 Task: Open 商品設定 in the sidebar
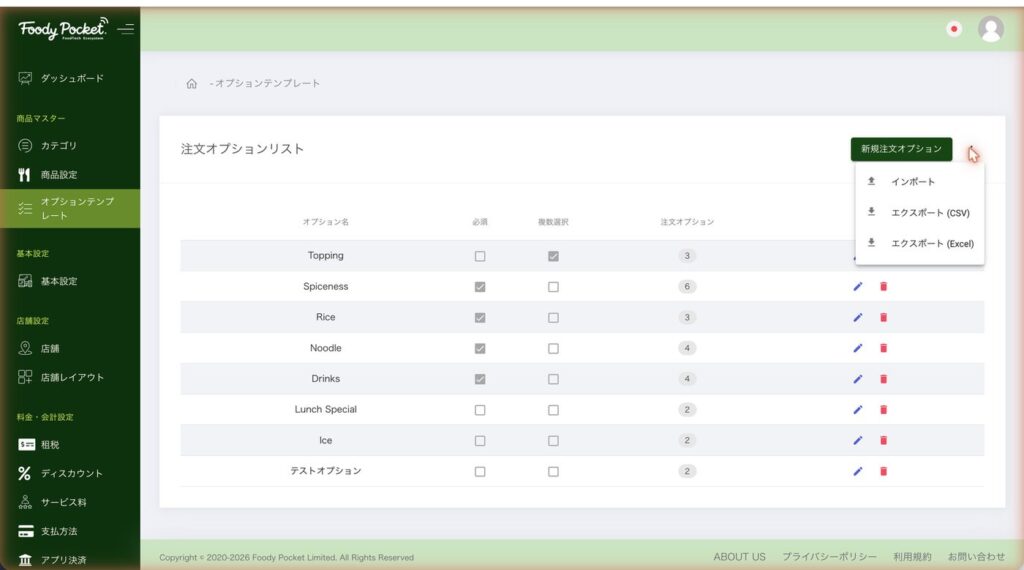[70, 174]
